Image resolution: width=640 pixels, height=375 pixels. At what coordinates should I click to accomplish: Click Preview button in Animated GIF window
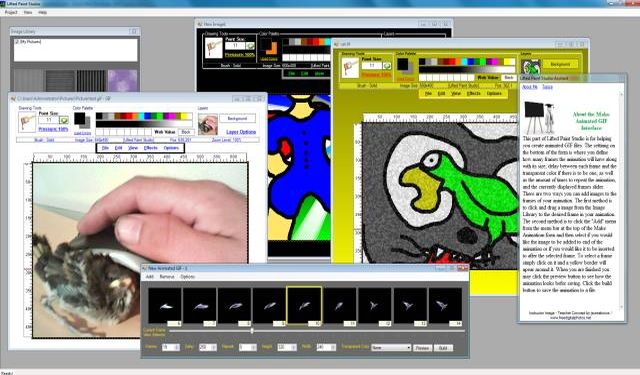[x=422, y=348]
